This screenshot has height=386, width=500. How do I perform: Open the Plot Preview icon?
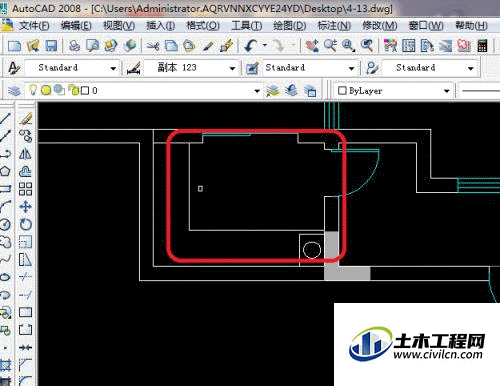[x=92, y=46]
